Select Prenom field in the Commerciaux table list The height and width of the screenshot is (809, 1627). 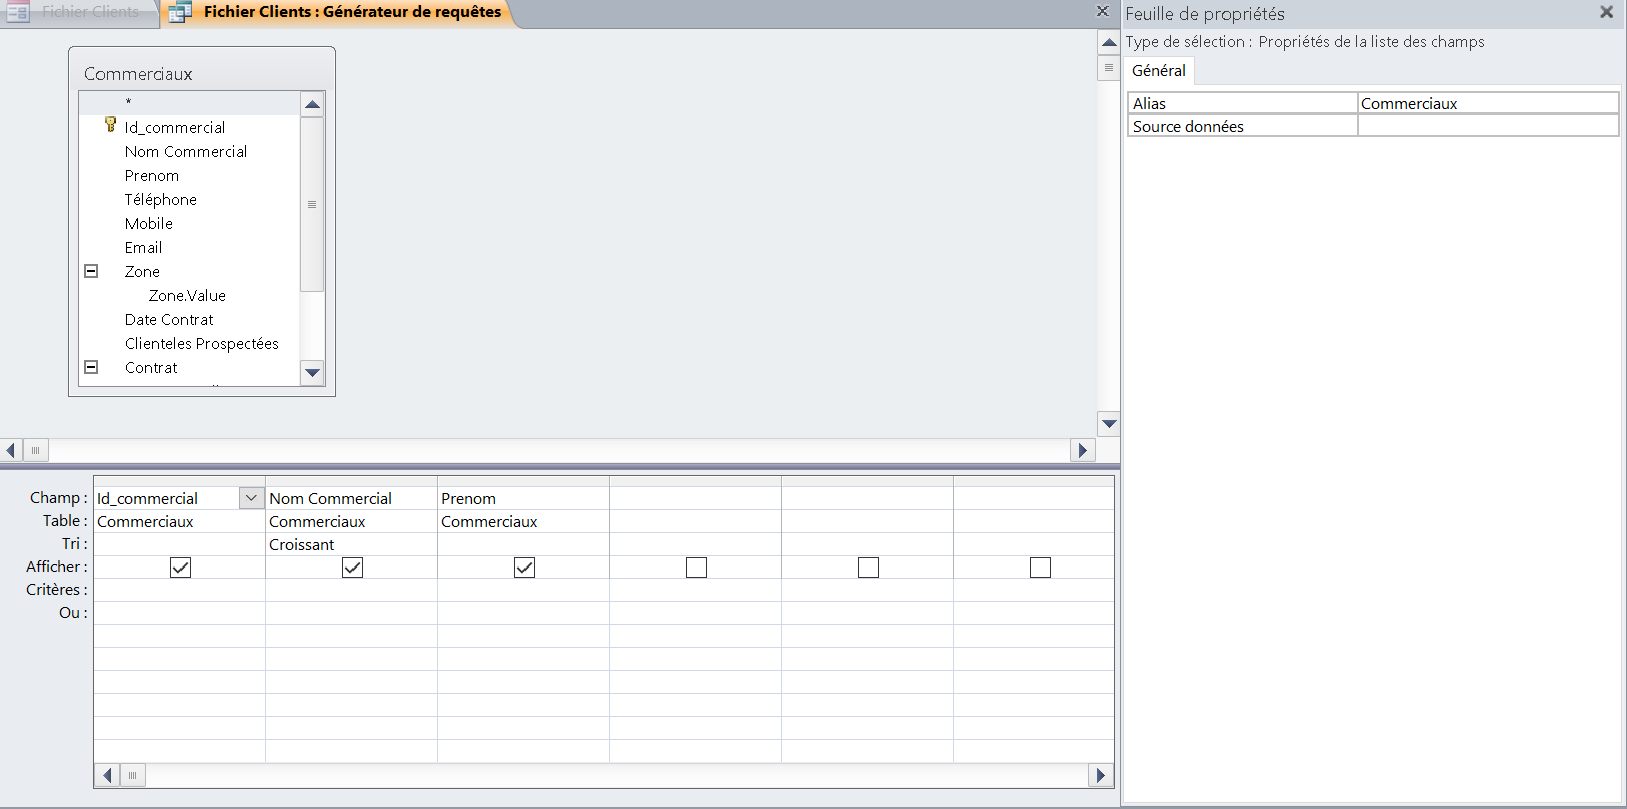(152, 175)
